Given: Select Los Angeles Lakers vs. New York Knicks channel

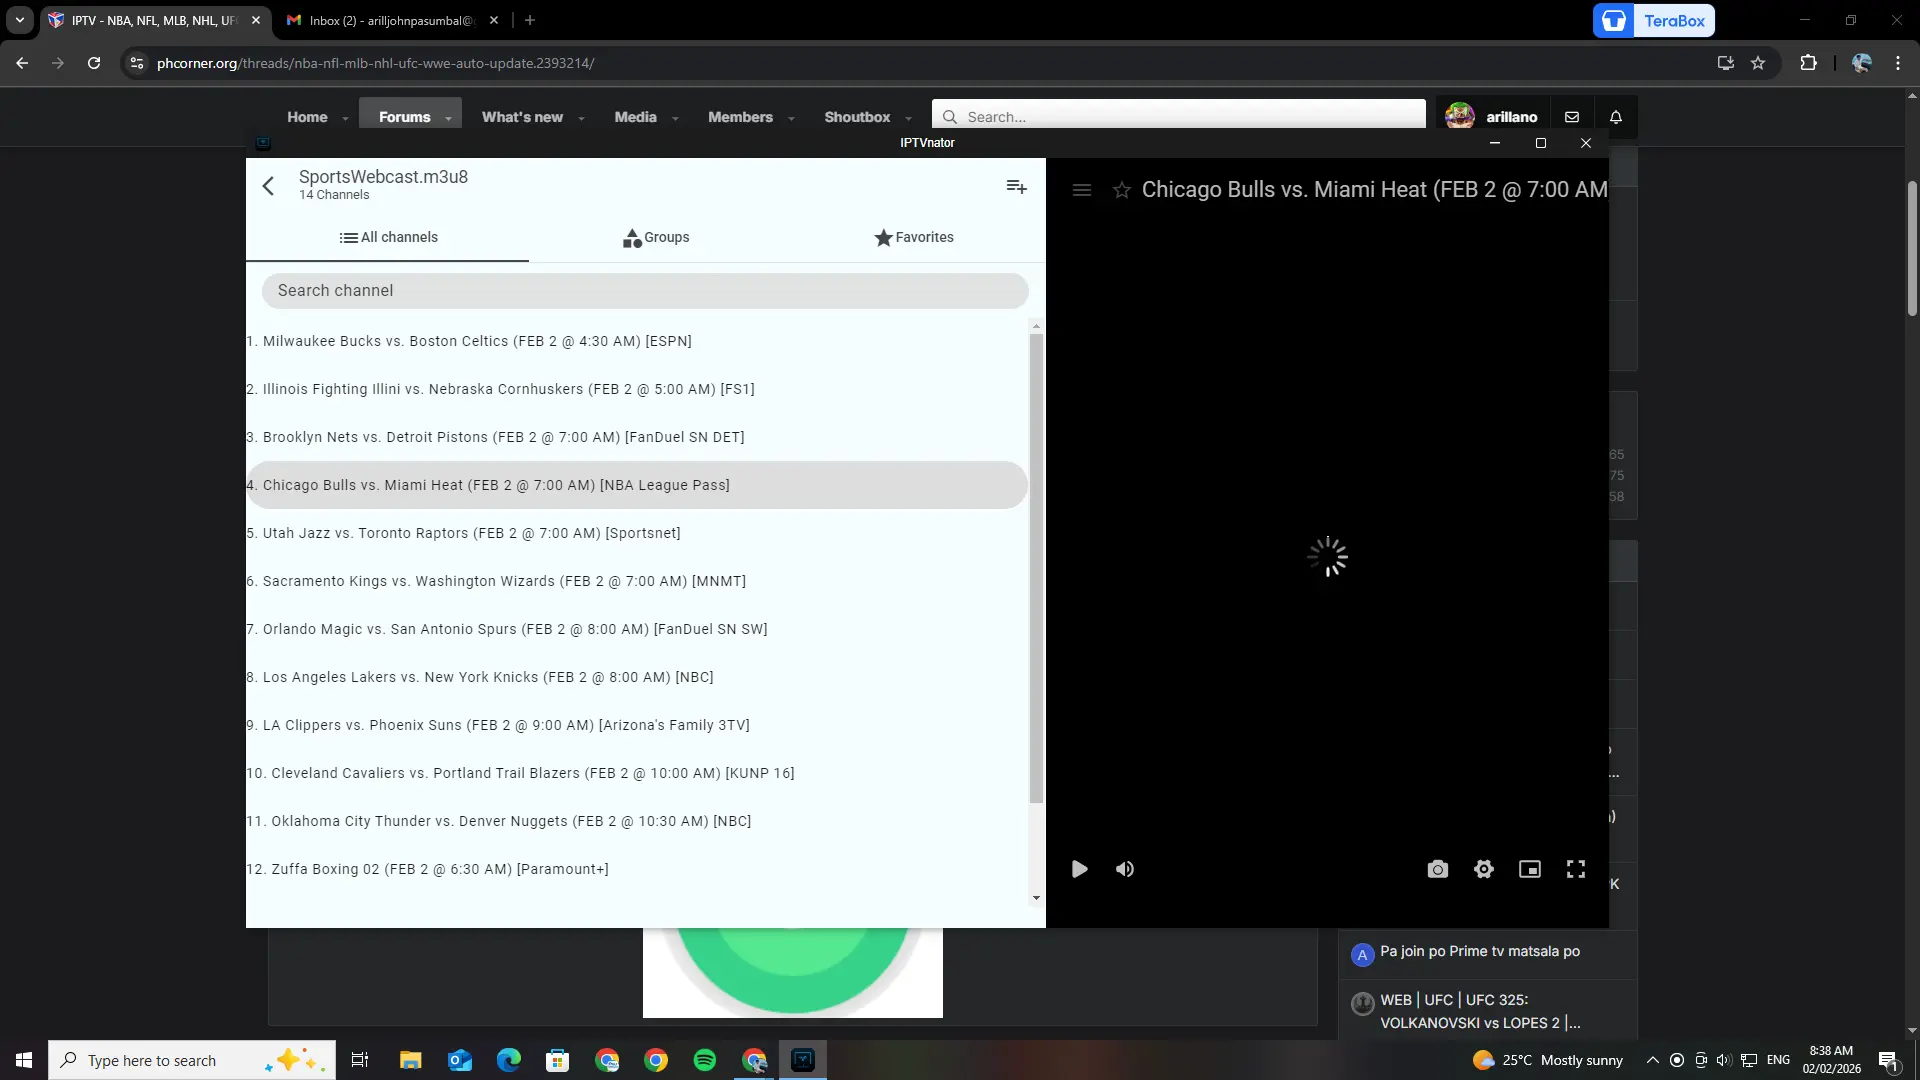Looking at the screenshot, I should pos(637,677).
